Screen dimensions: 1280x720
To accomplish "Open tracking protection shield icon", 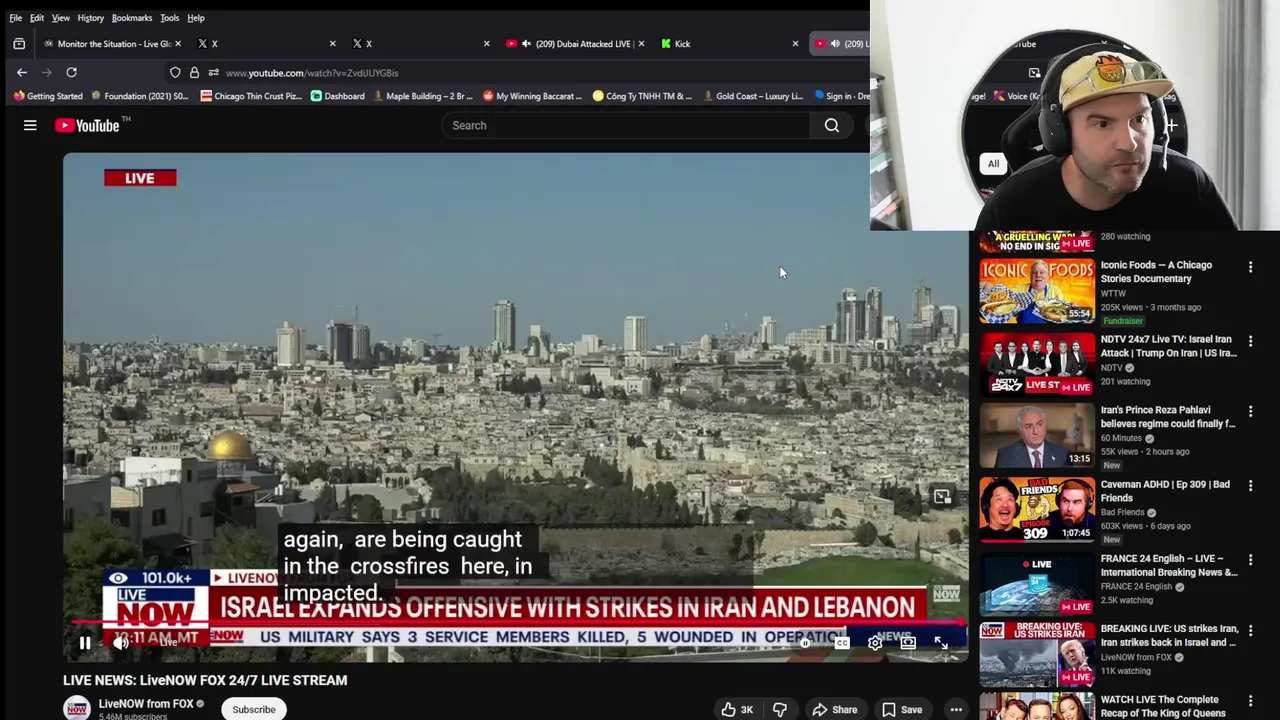I will point(175,72).
